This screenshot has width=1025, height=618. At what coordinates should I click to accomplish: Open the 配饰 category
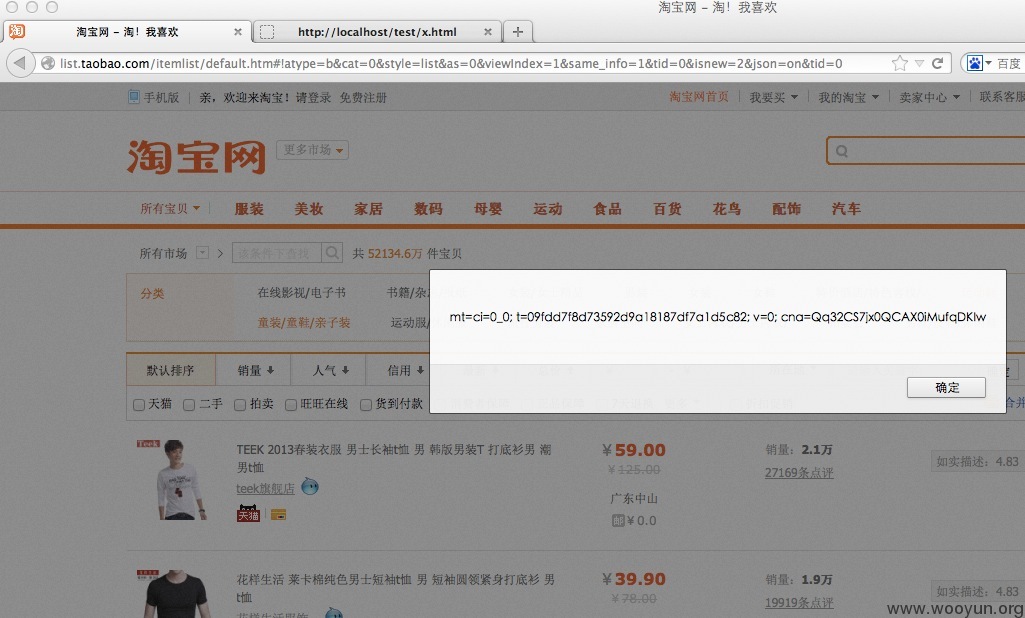[786, 209]
